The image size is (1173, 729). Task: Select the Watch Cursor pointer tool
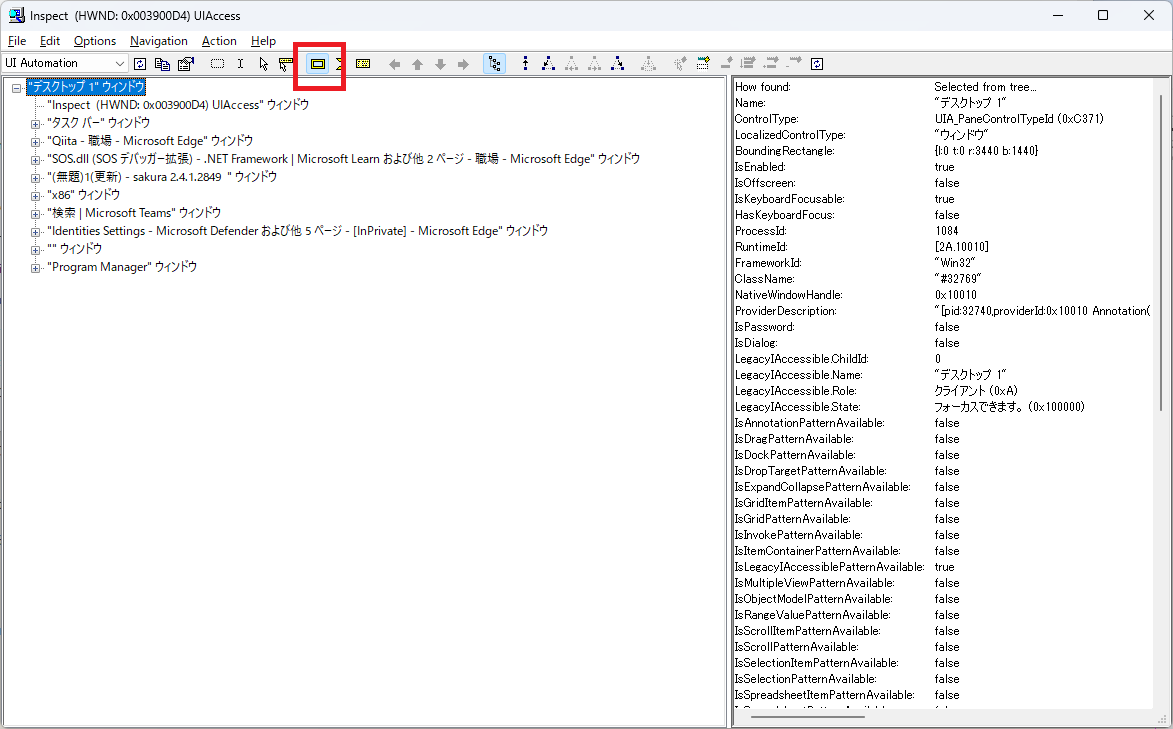262,63
